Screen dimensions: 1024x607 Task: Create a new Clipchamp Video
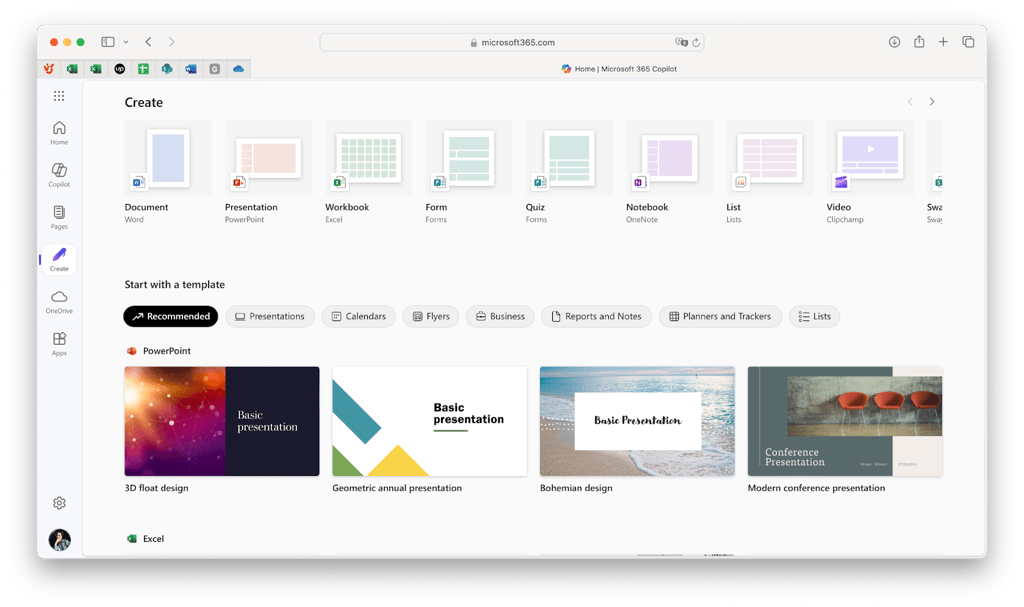(x=869, y=172)
